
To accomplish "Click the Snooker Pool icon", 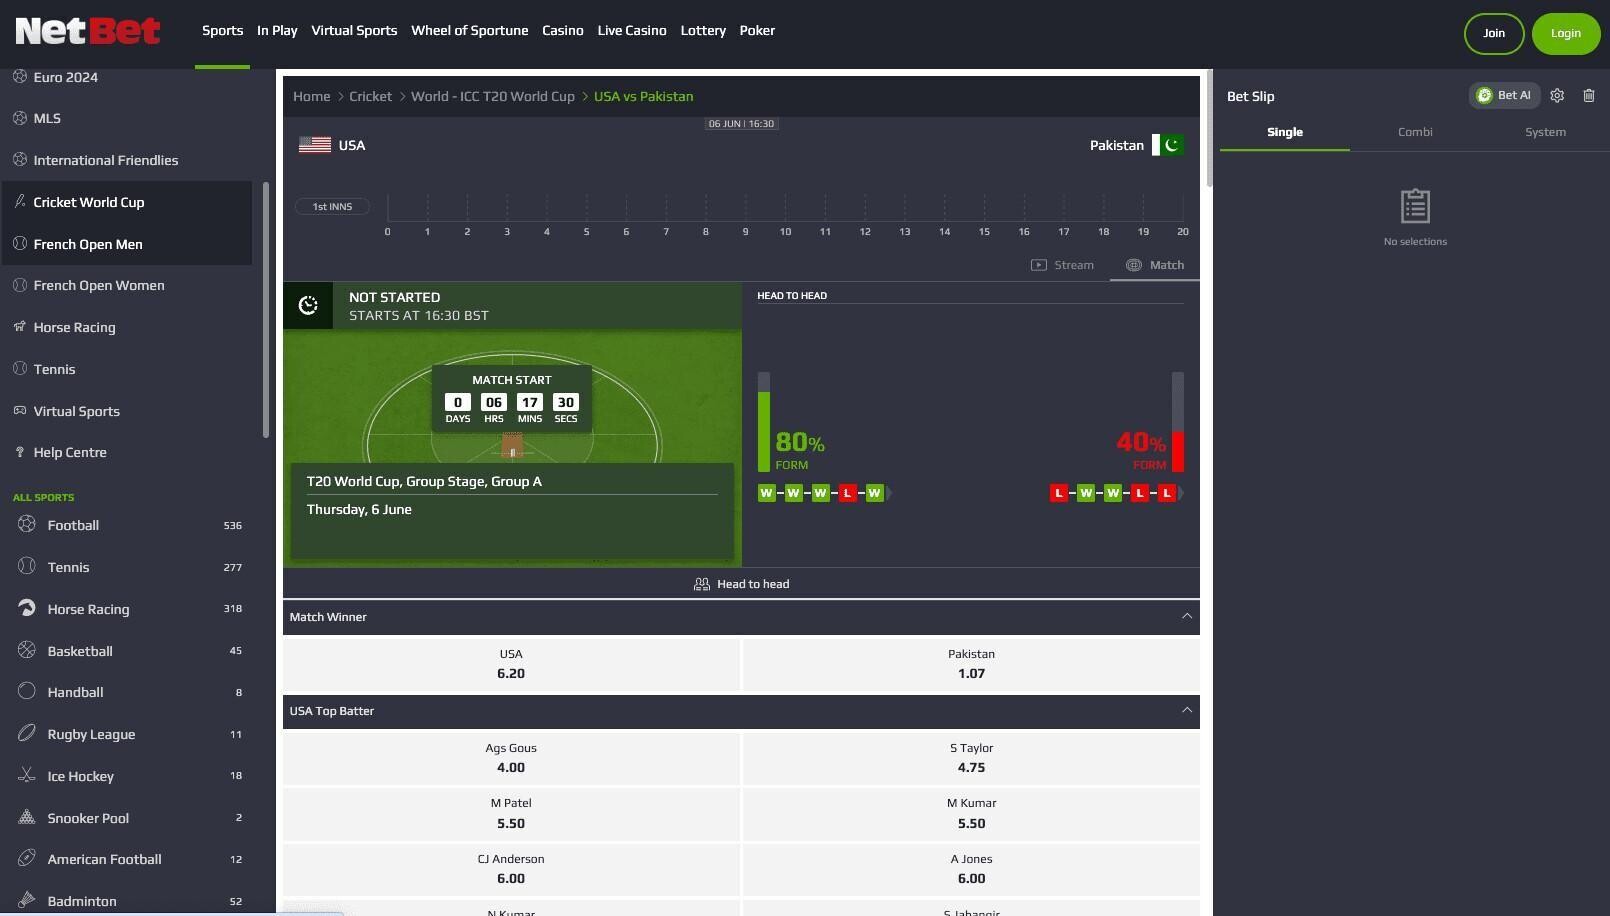I will [27, 818].
